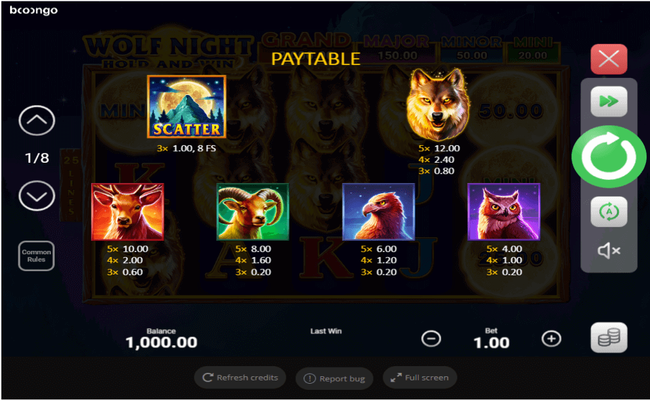Decrease bet with minus button
650x400 pixels.
431,339
